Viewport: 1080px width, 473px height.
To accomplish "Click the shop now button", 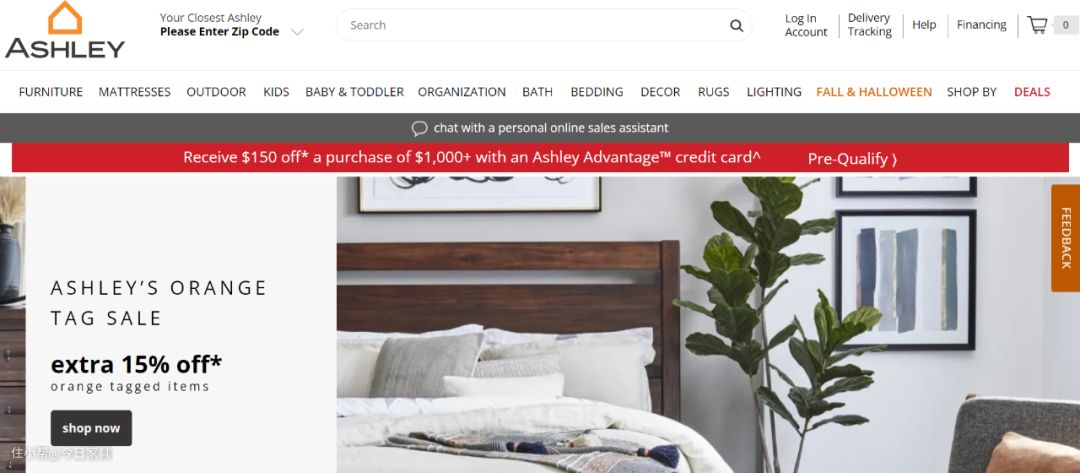I will point(91,428).
